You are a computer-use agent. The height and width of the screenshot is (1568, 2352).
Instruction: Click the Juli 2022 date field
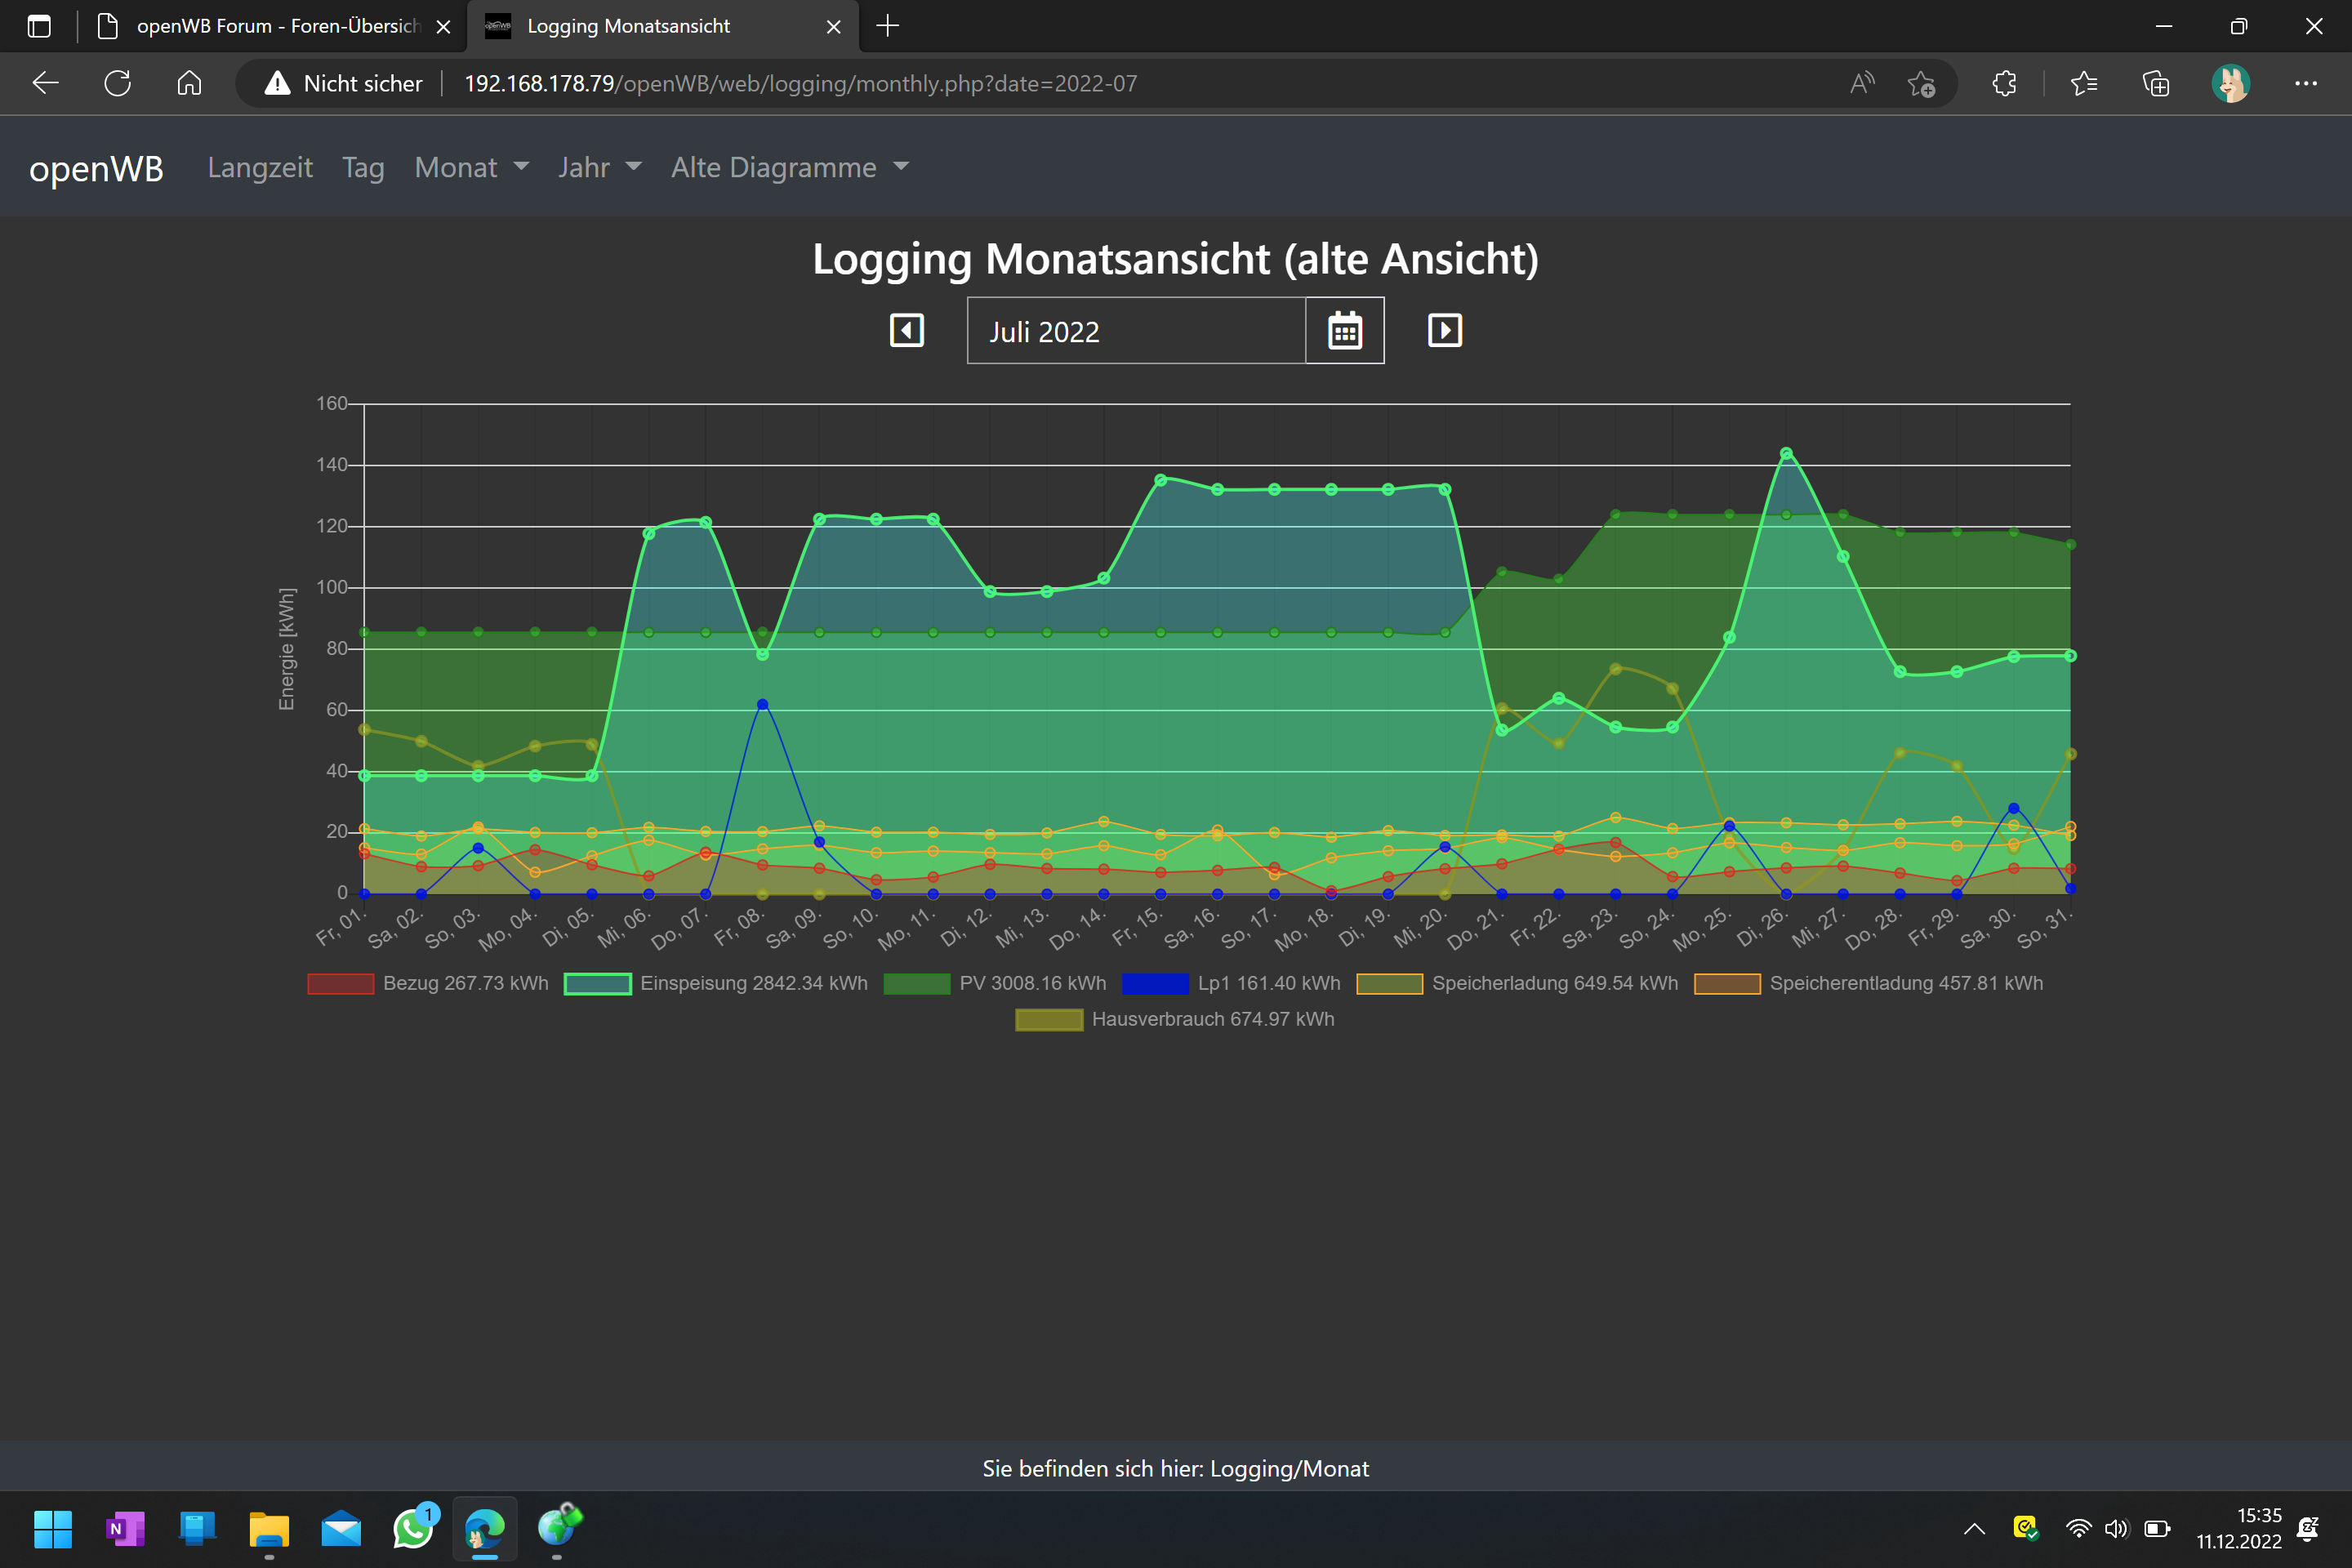click(x=1135, y=331)
